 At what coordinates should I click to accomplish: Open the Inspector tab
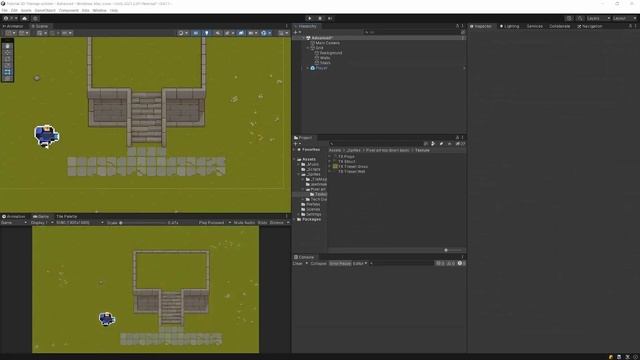481,26
